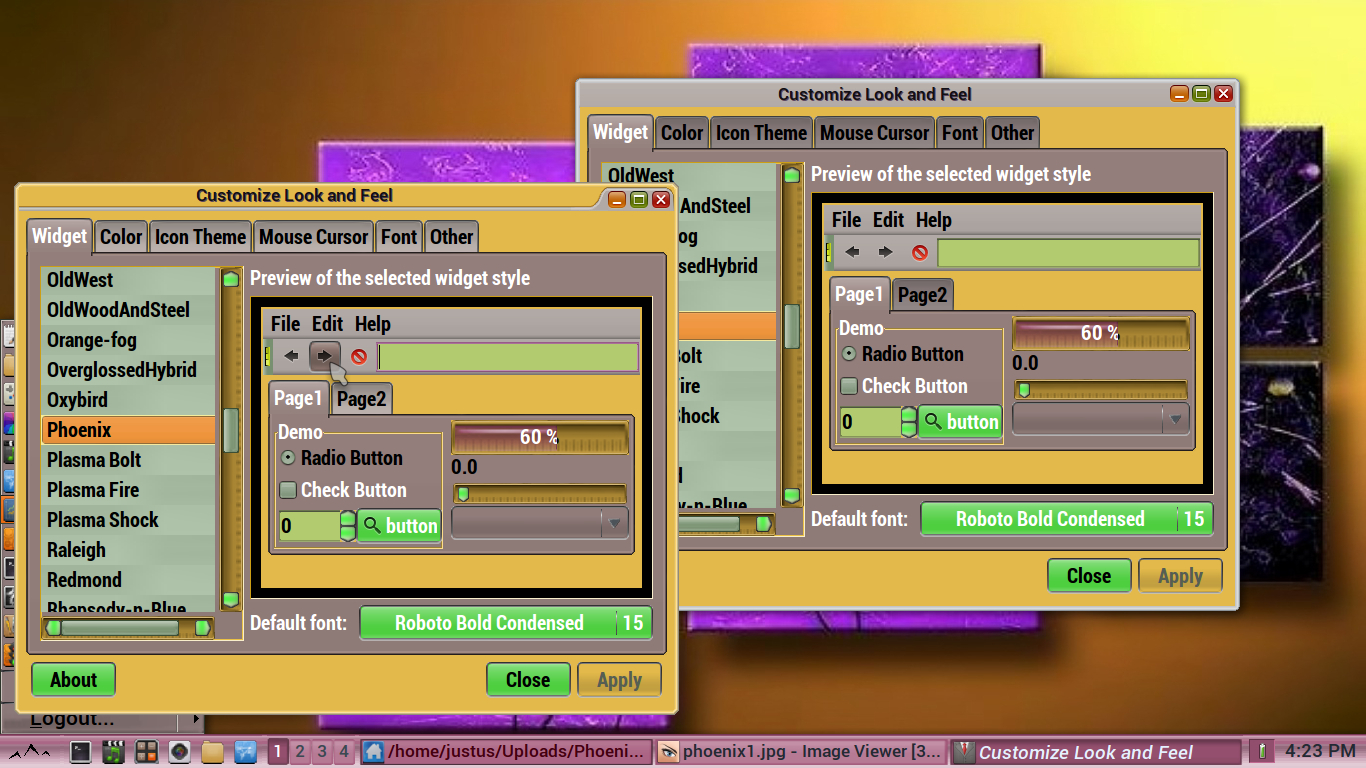Viewport: 1366px width, 768px height.
Task: Open the main menu mountain icon on taskbar
Action: (x=31, y=751)
